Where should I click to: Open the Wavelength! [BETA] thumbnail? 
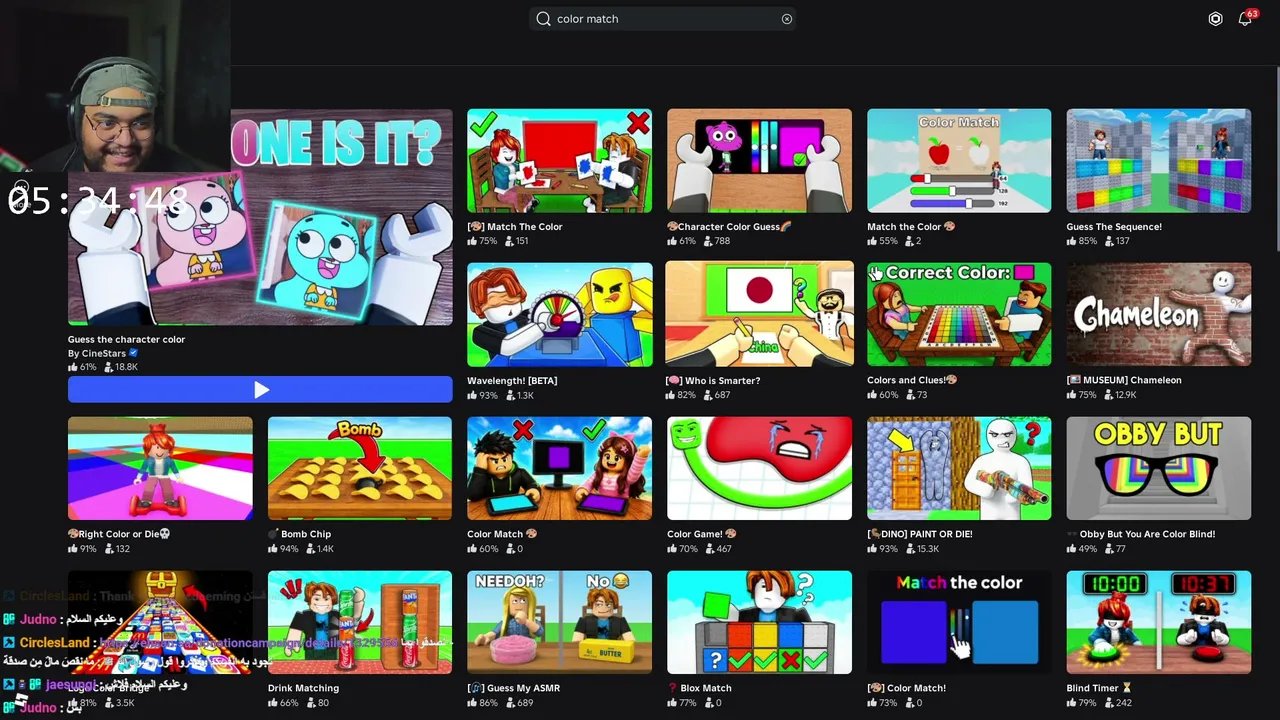tap(559, 315)
